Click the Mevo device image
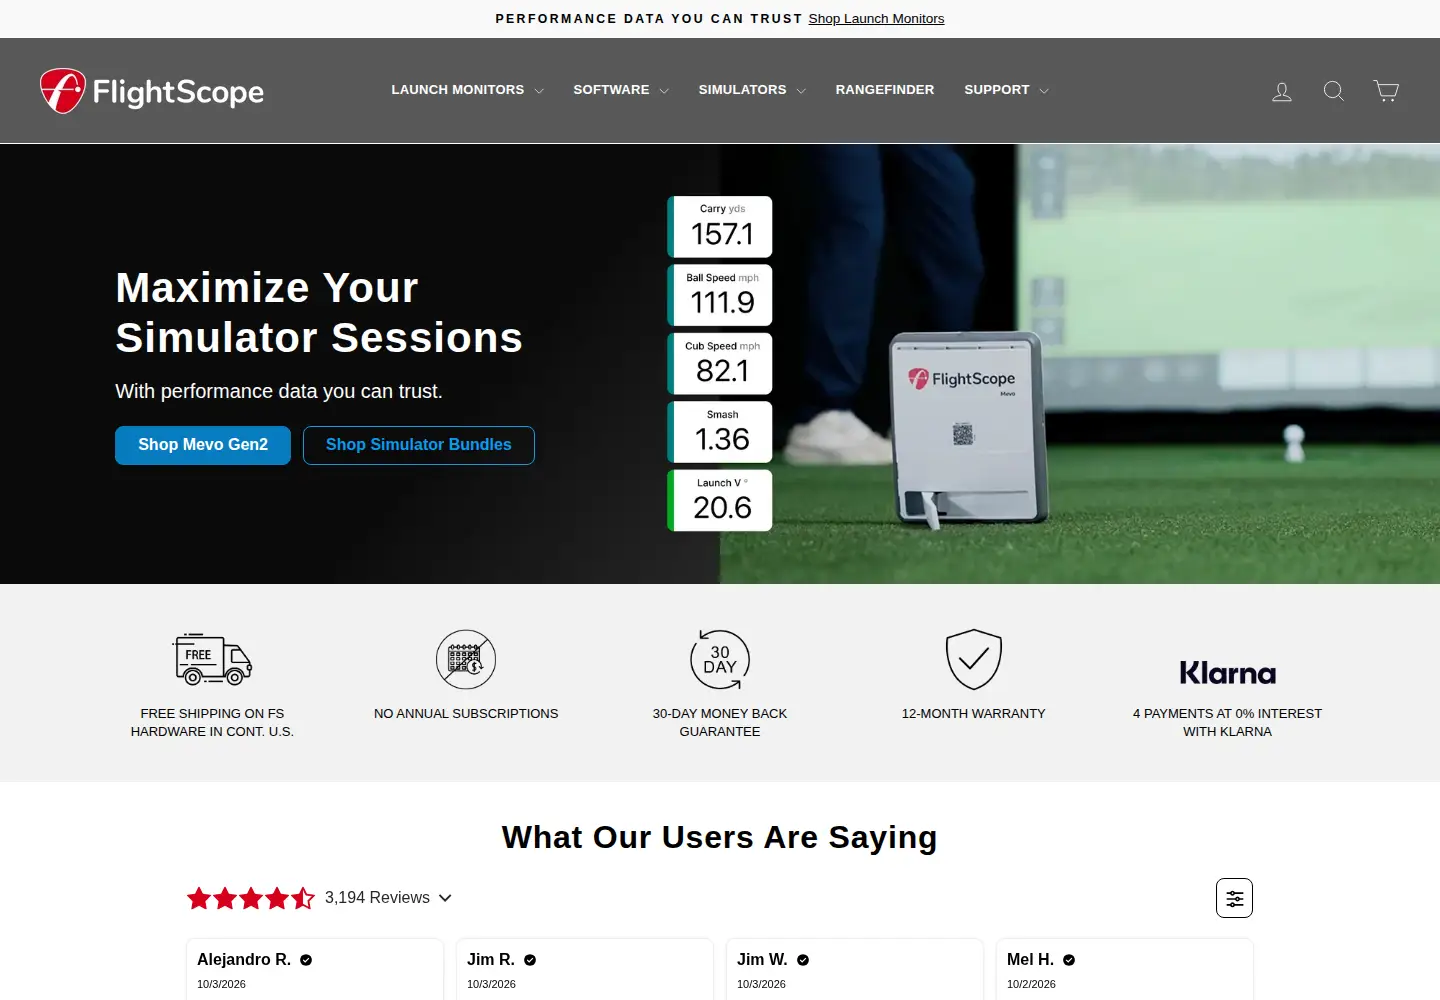1440x1000 pixels. (x=968, y=430)
